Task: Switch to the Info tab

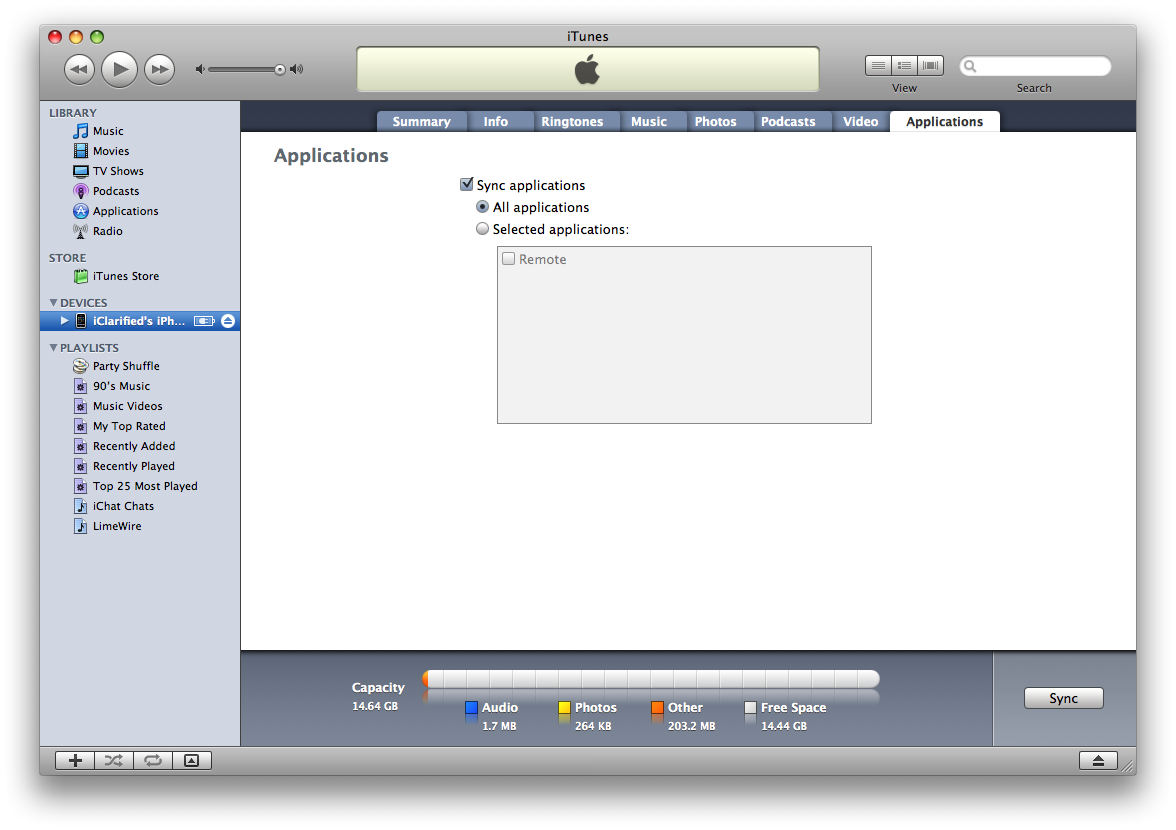Action: (x=496, y=121)
